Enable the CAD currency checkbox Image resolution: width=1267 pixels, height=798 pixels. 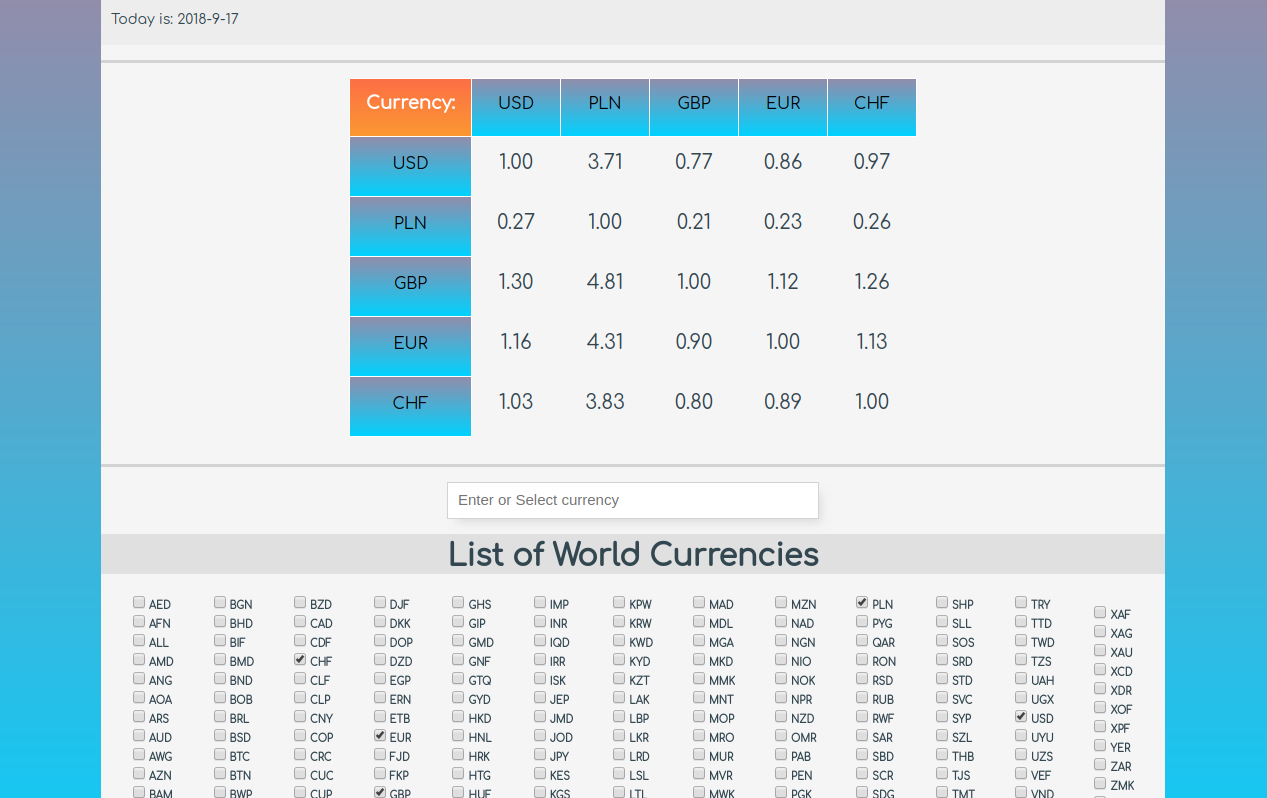300,621
